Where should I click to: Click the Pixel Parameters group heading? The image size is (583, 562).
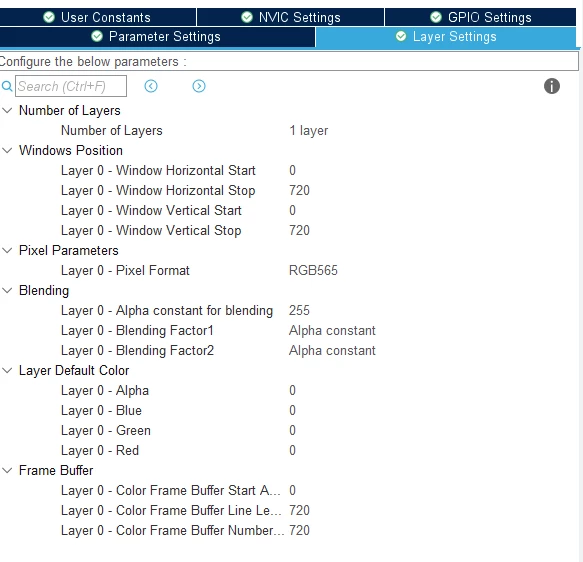[68, 250]
